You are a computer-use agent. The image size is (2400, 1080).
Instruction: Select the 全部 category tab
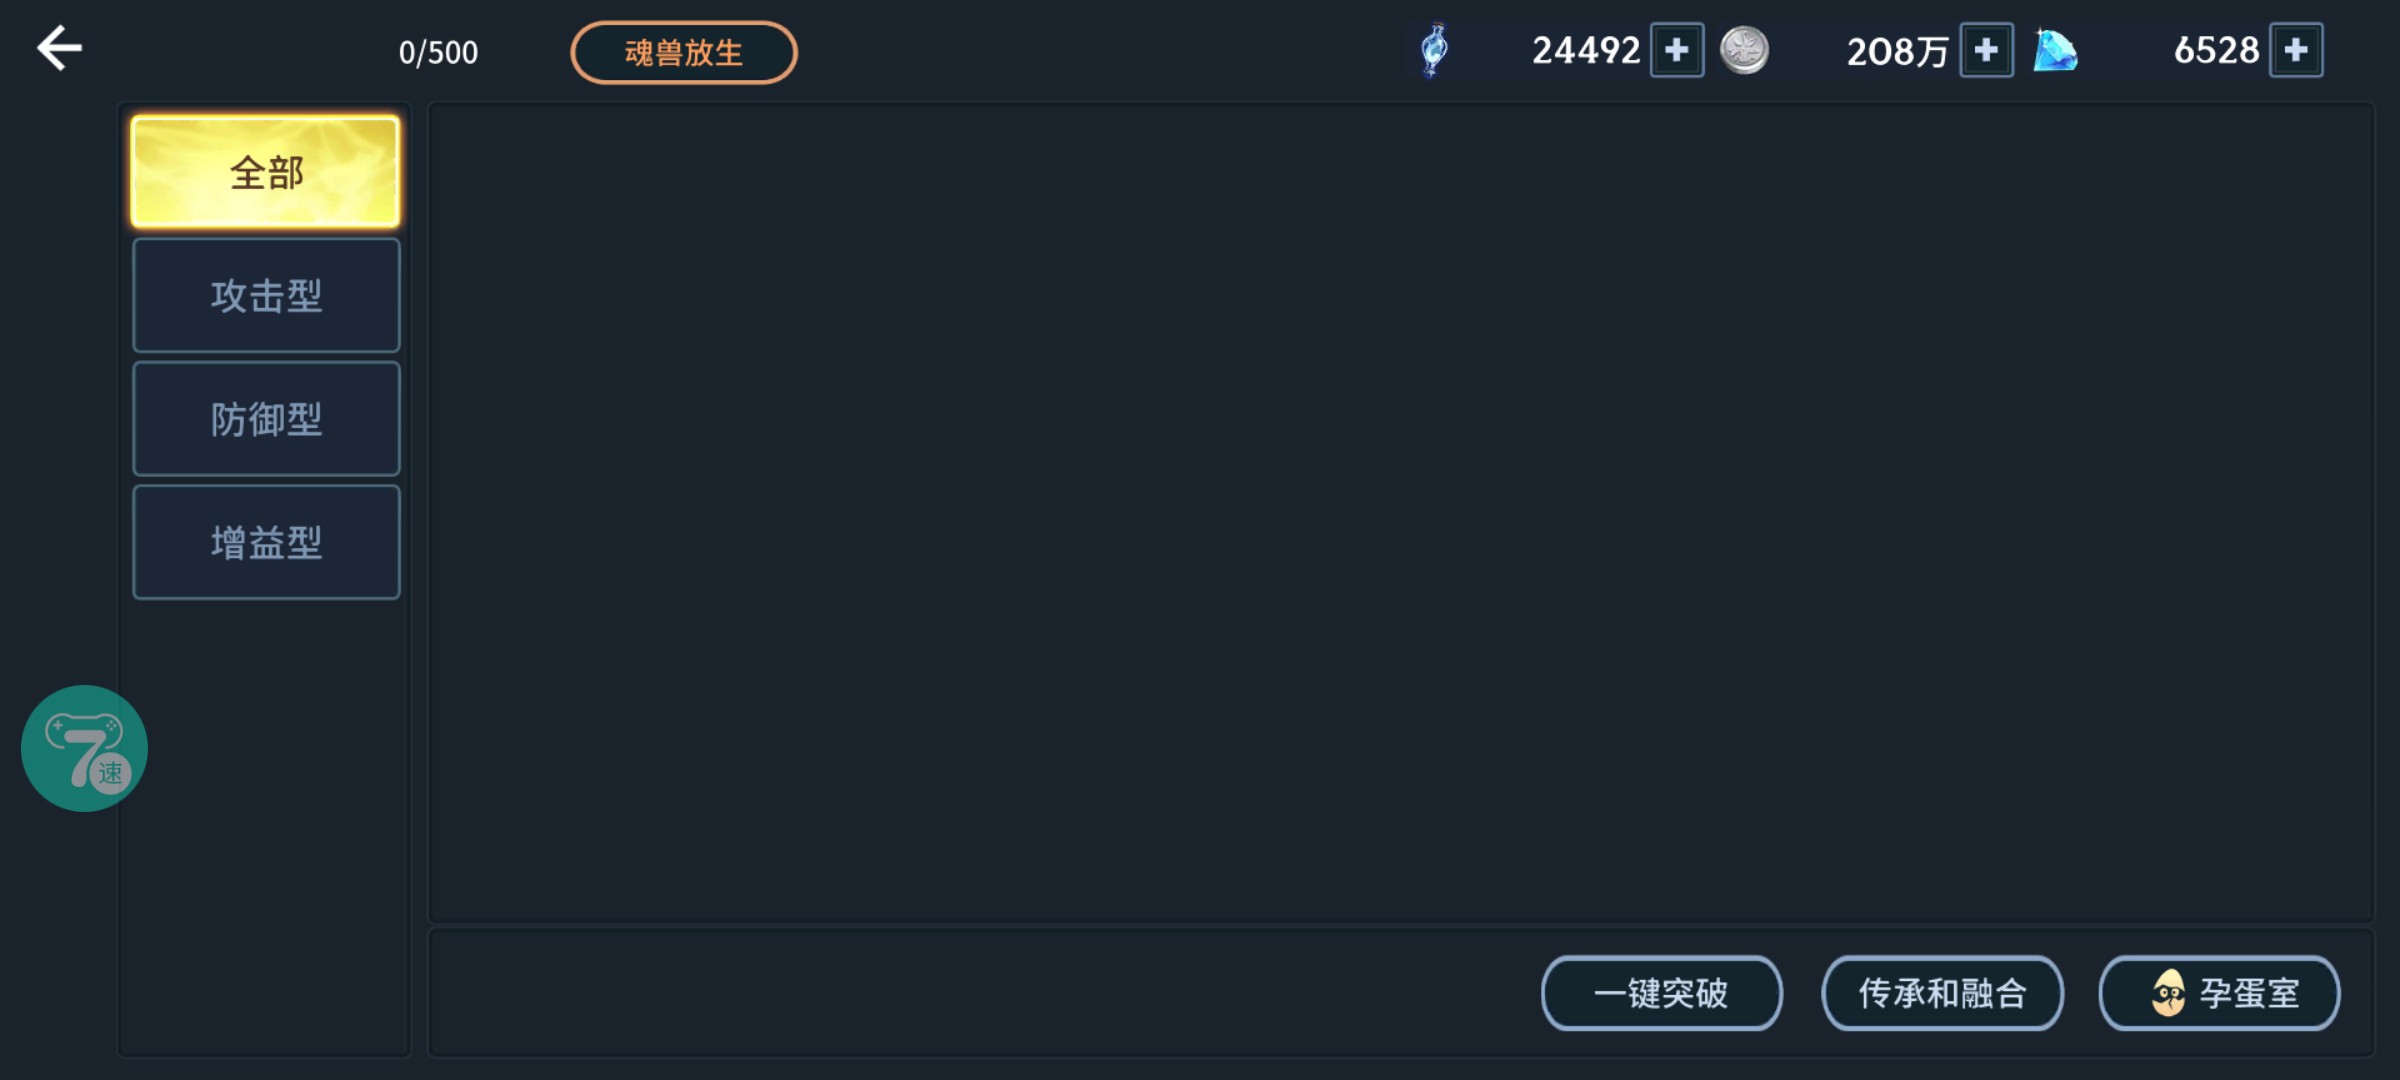pyautogui.click(x=266, y=172)
